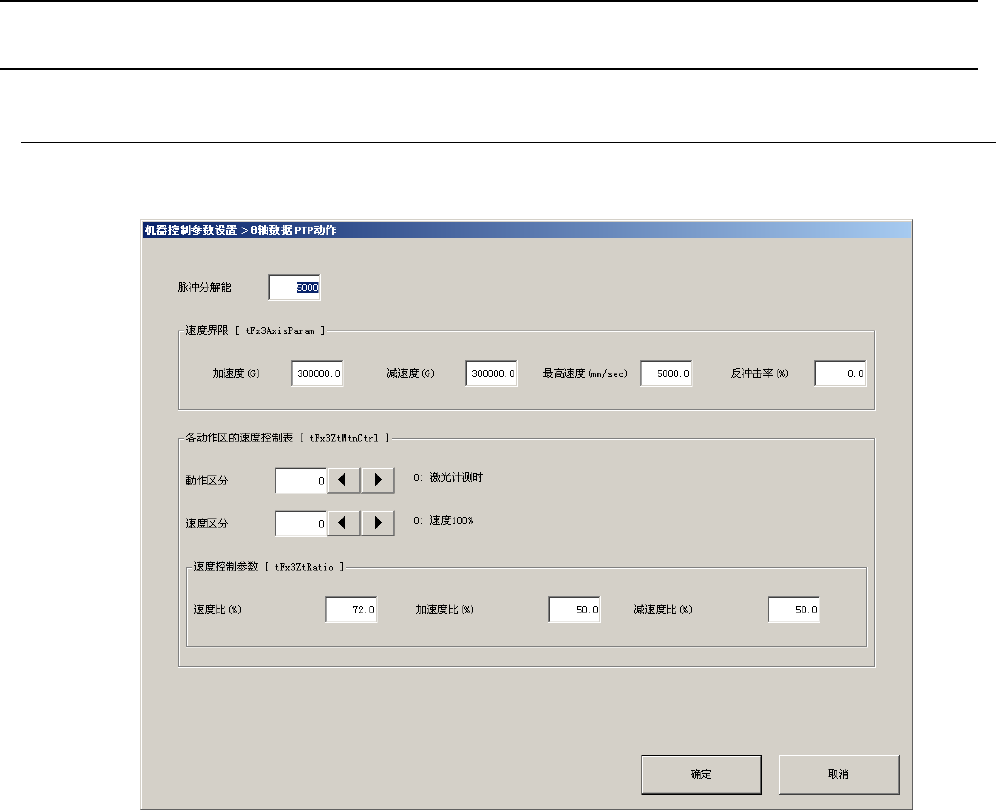Click the 加速度(G) value field

pos(318,373)
